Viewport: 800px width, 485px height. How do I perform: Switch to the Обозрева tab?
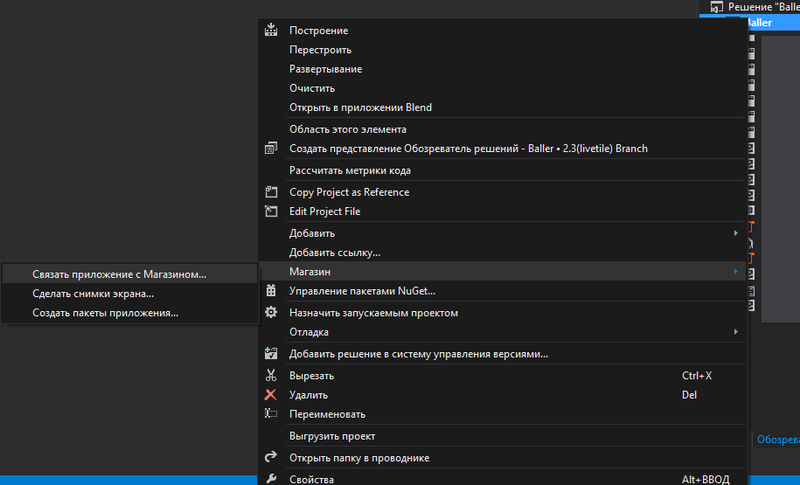click(x=778, y=440)
